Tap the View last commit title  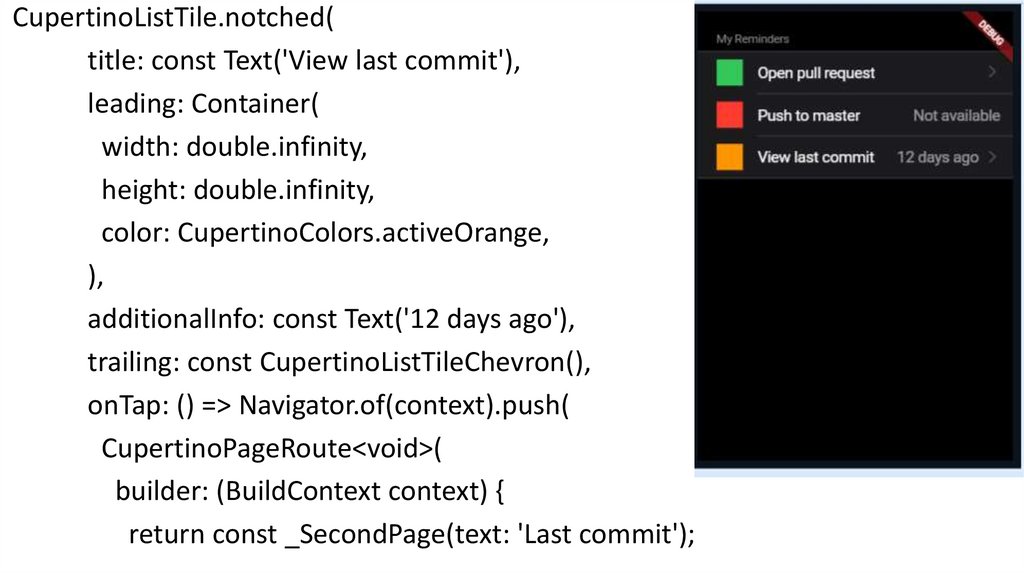tap(816, 157)
